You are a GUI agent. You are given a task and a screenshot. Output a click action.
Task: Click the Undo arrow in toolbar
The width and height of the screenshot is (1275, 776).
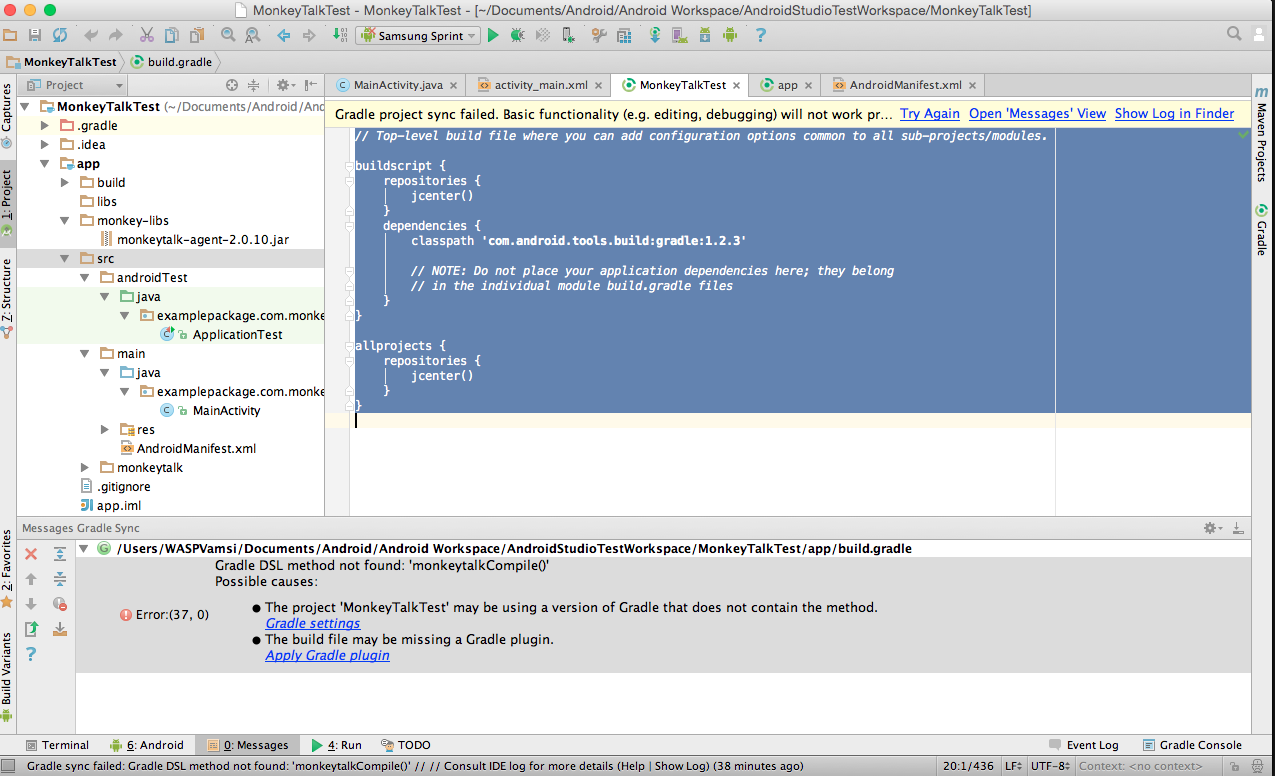91,35
